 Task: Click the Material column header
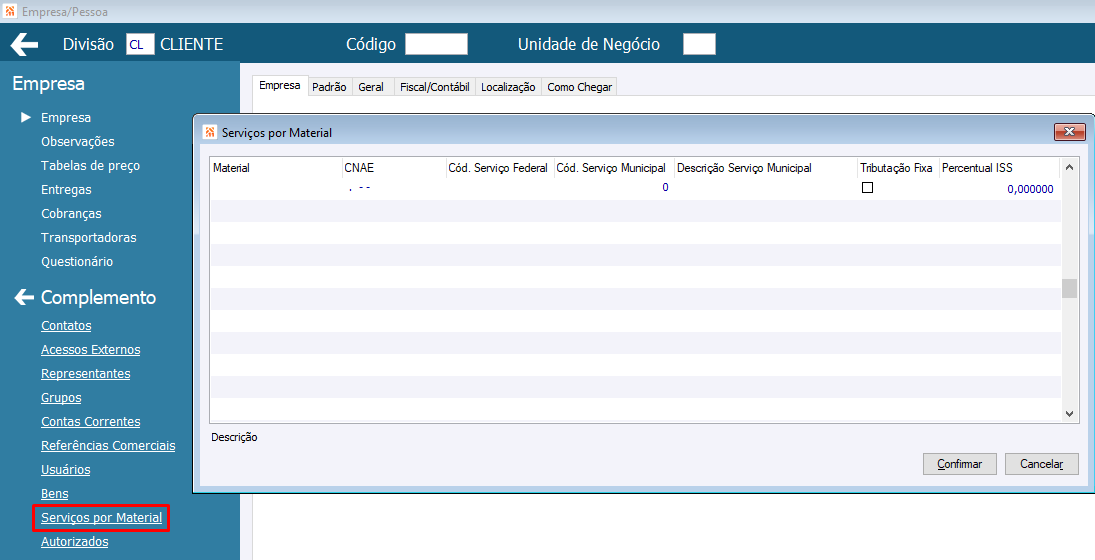(276, 168)
